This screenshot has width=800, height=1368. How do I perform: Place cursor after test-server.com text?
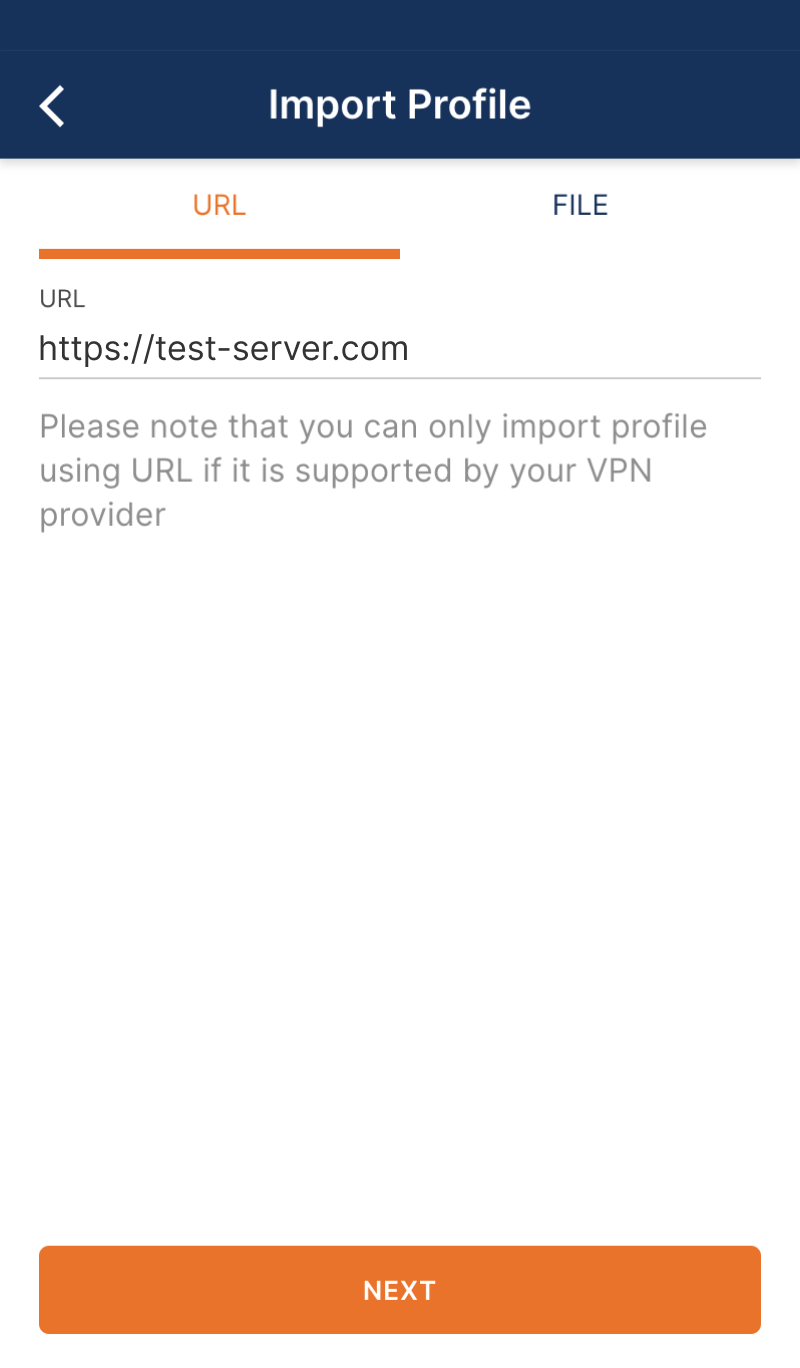[412, 349]
